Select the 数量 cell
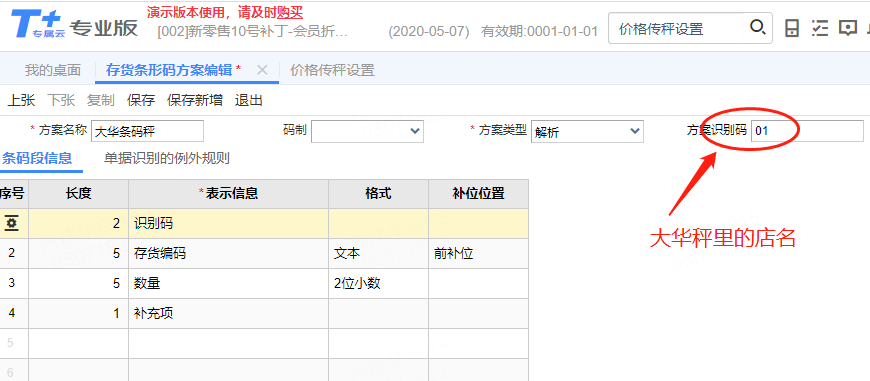The height and width of the screenshot is (381, 870). point(229,283)
